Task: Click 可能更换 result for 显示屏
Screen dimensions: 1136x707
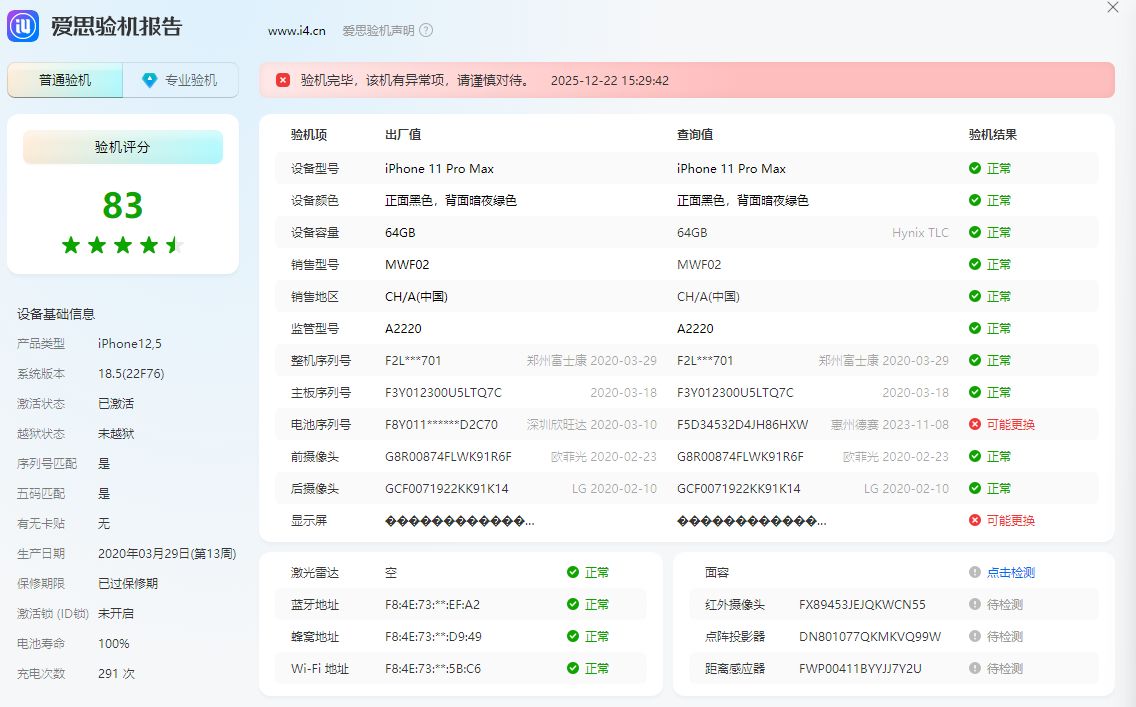Action: click(x=1011, y=520)
